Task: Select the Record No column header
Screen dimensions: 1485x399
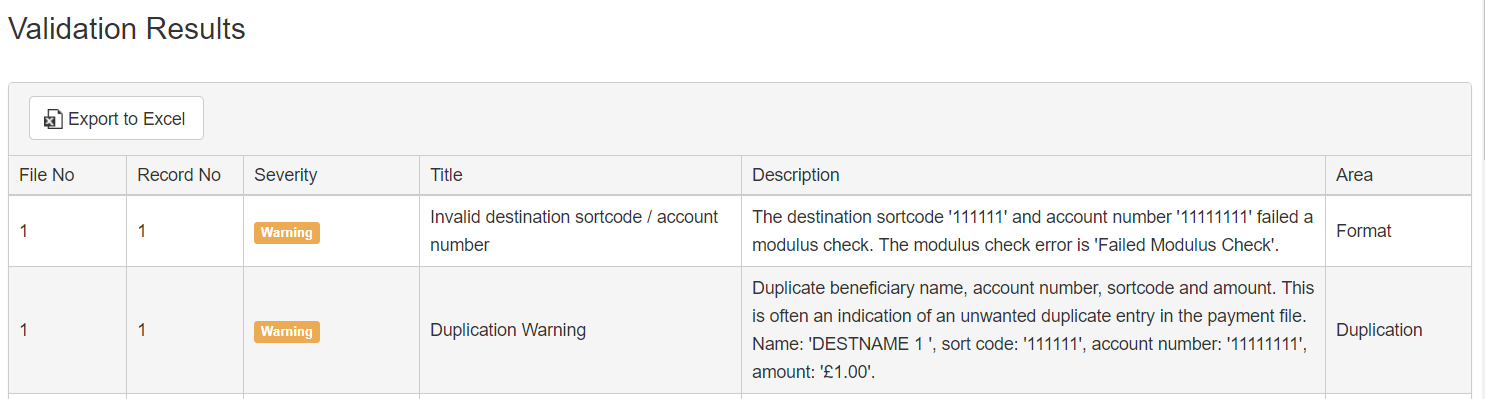Action: coord(179,175)
